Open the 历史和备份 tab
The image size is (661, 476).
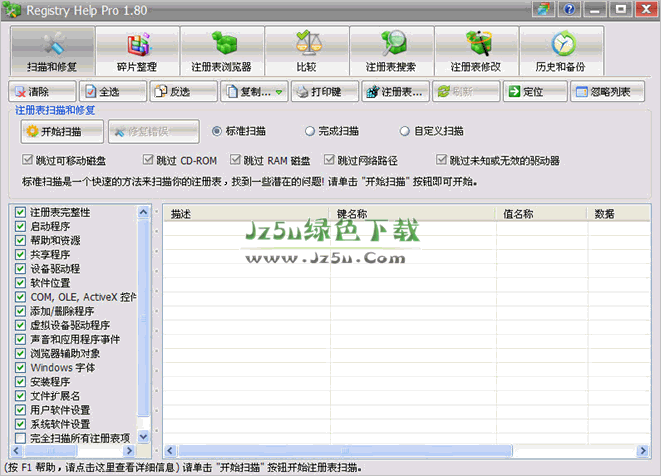562,51
